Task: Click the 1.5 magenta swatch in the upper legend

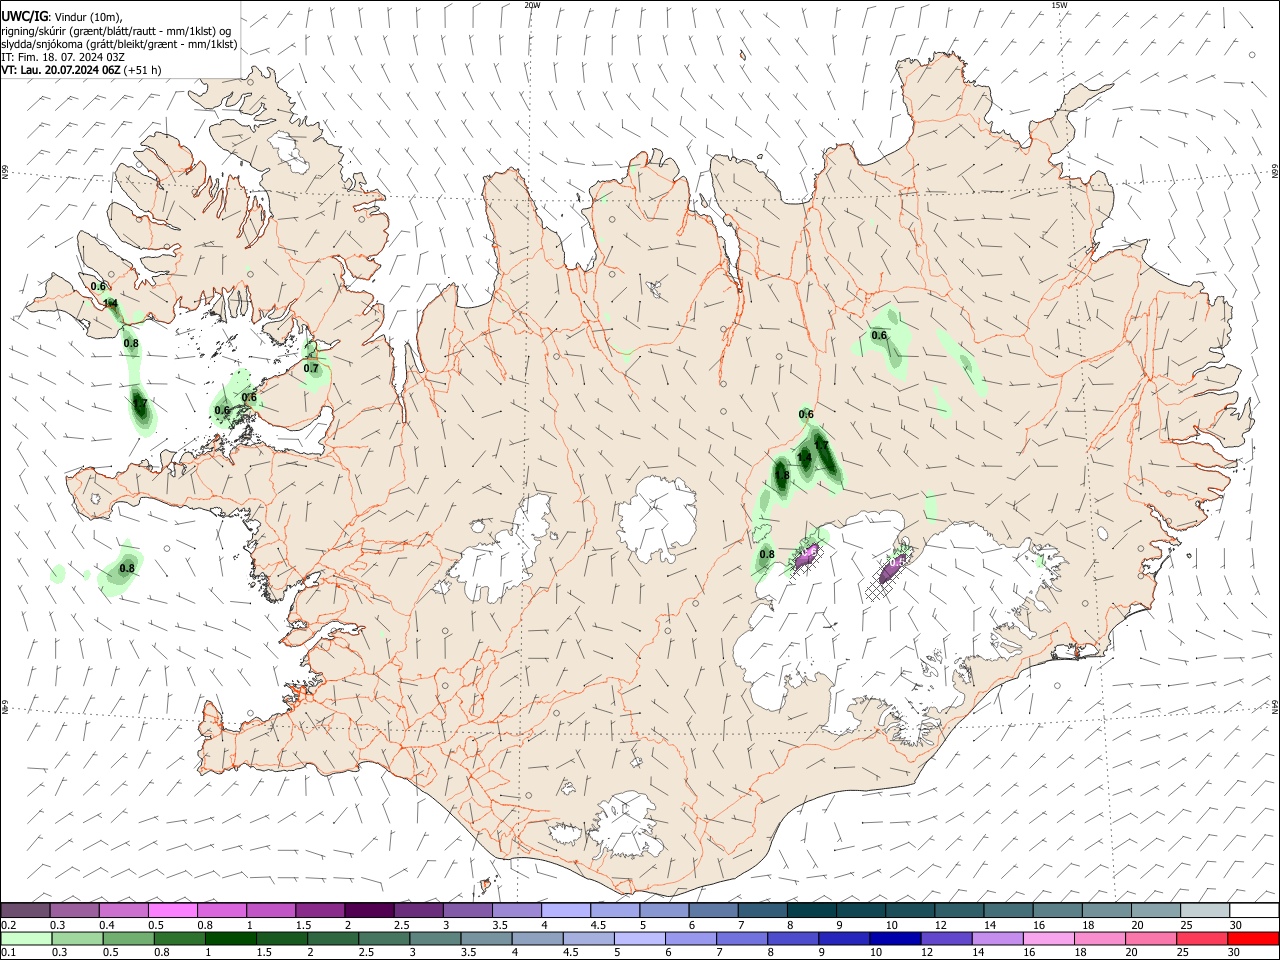Action: click(319, 910)
